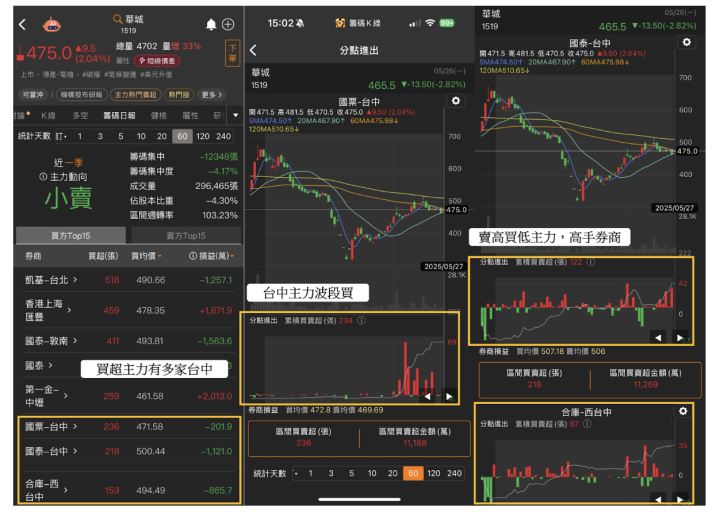Set 統計天數 to 5 in stock detail panel
The image size is (720, 516).
120,136
